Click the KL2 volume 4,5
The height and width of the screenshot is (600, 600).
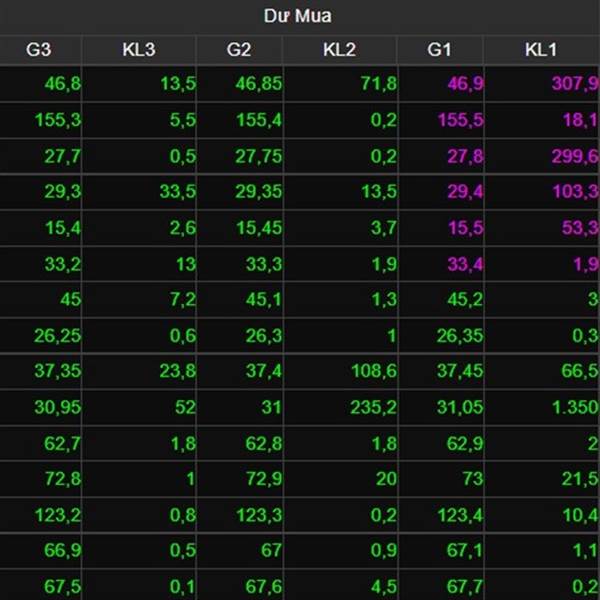[x=384, y=587]
